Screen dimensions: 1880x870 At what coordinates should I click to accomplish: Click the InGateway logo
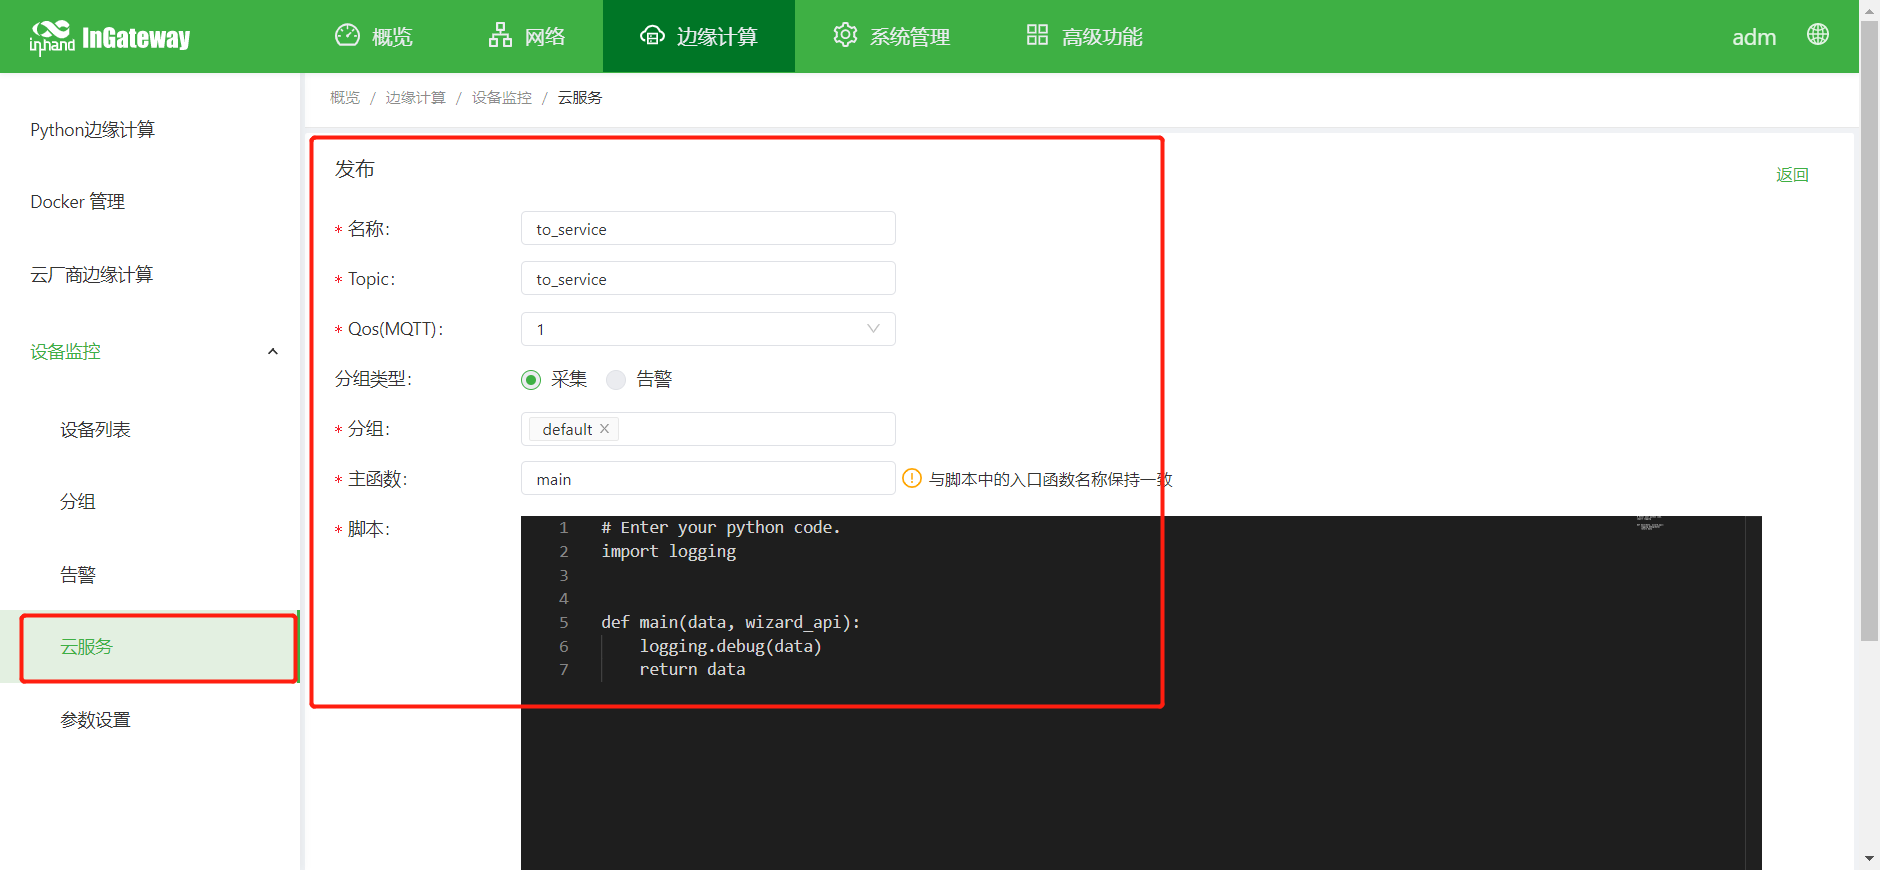tap(110, 37)
